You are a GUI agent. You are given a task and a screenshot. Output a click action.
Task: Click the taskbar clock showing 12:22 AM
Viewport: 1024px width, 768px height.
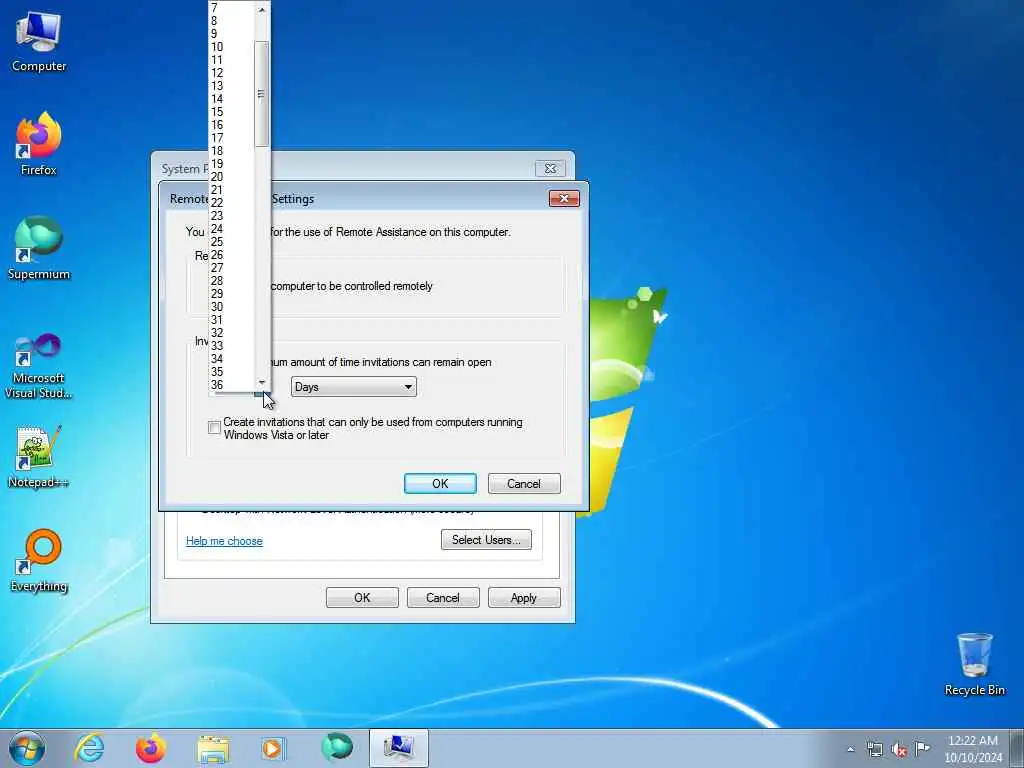(972, 749)
